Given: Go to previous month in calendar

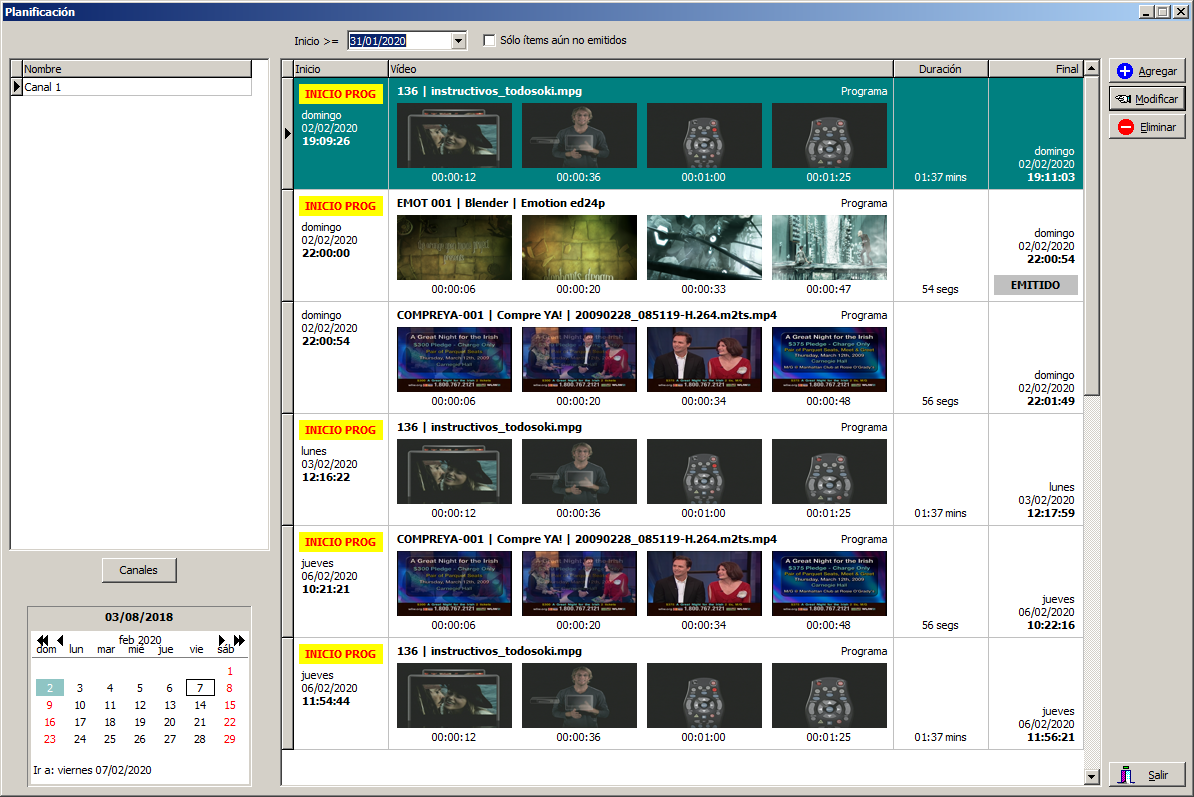Looking at the screenshot, I should (x=60, y=640).
